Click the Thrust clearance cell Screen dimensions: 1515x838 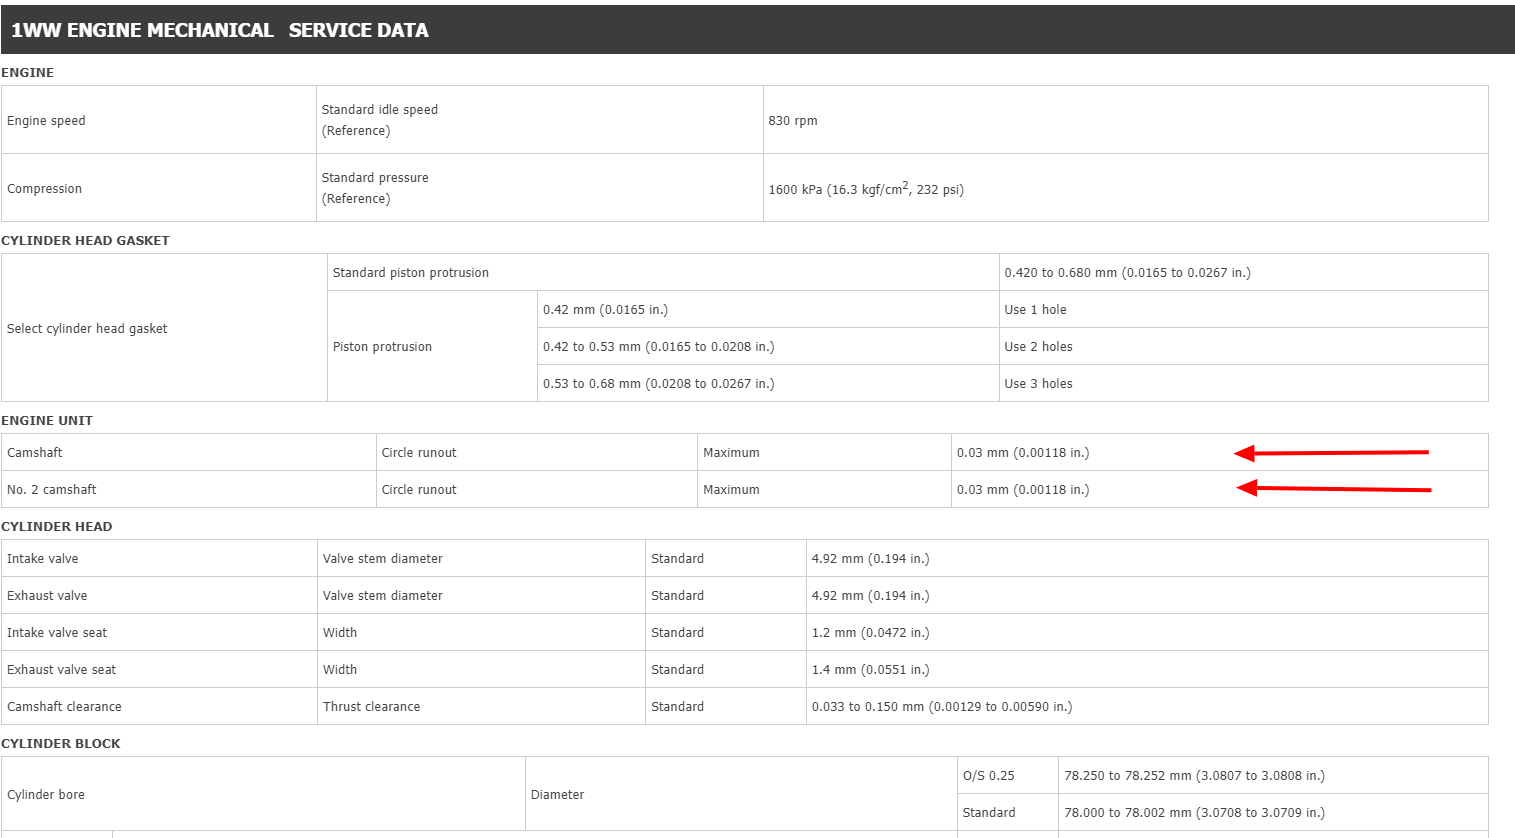click(x=371, y=707)
